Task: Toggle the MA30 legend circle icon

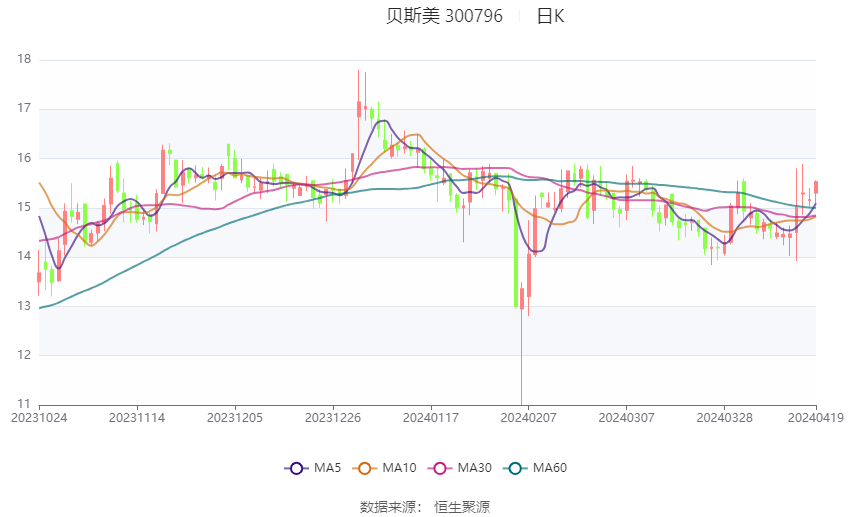Action: (440, 468)
